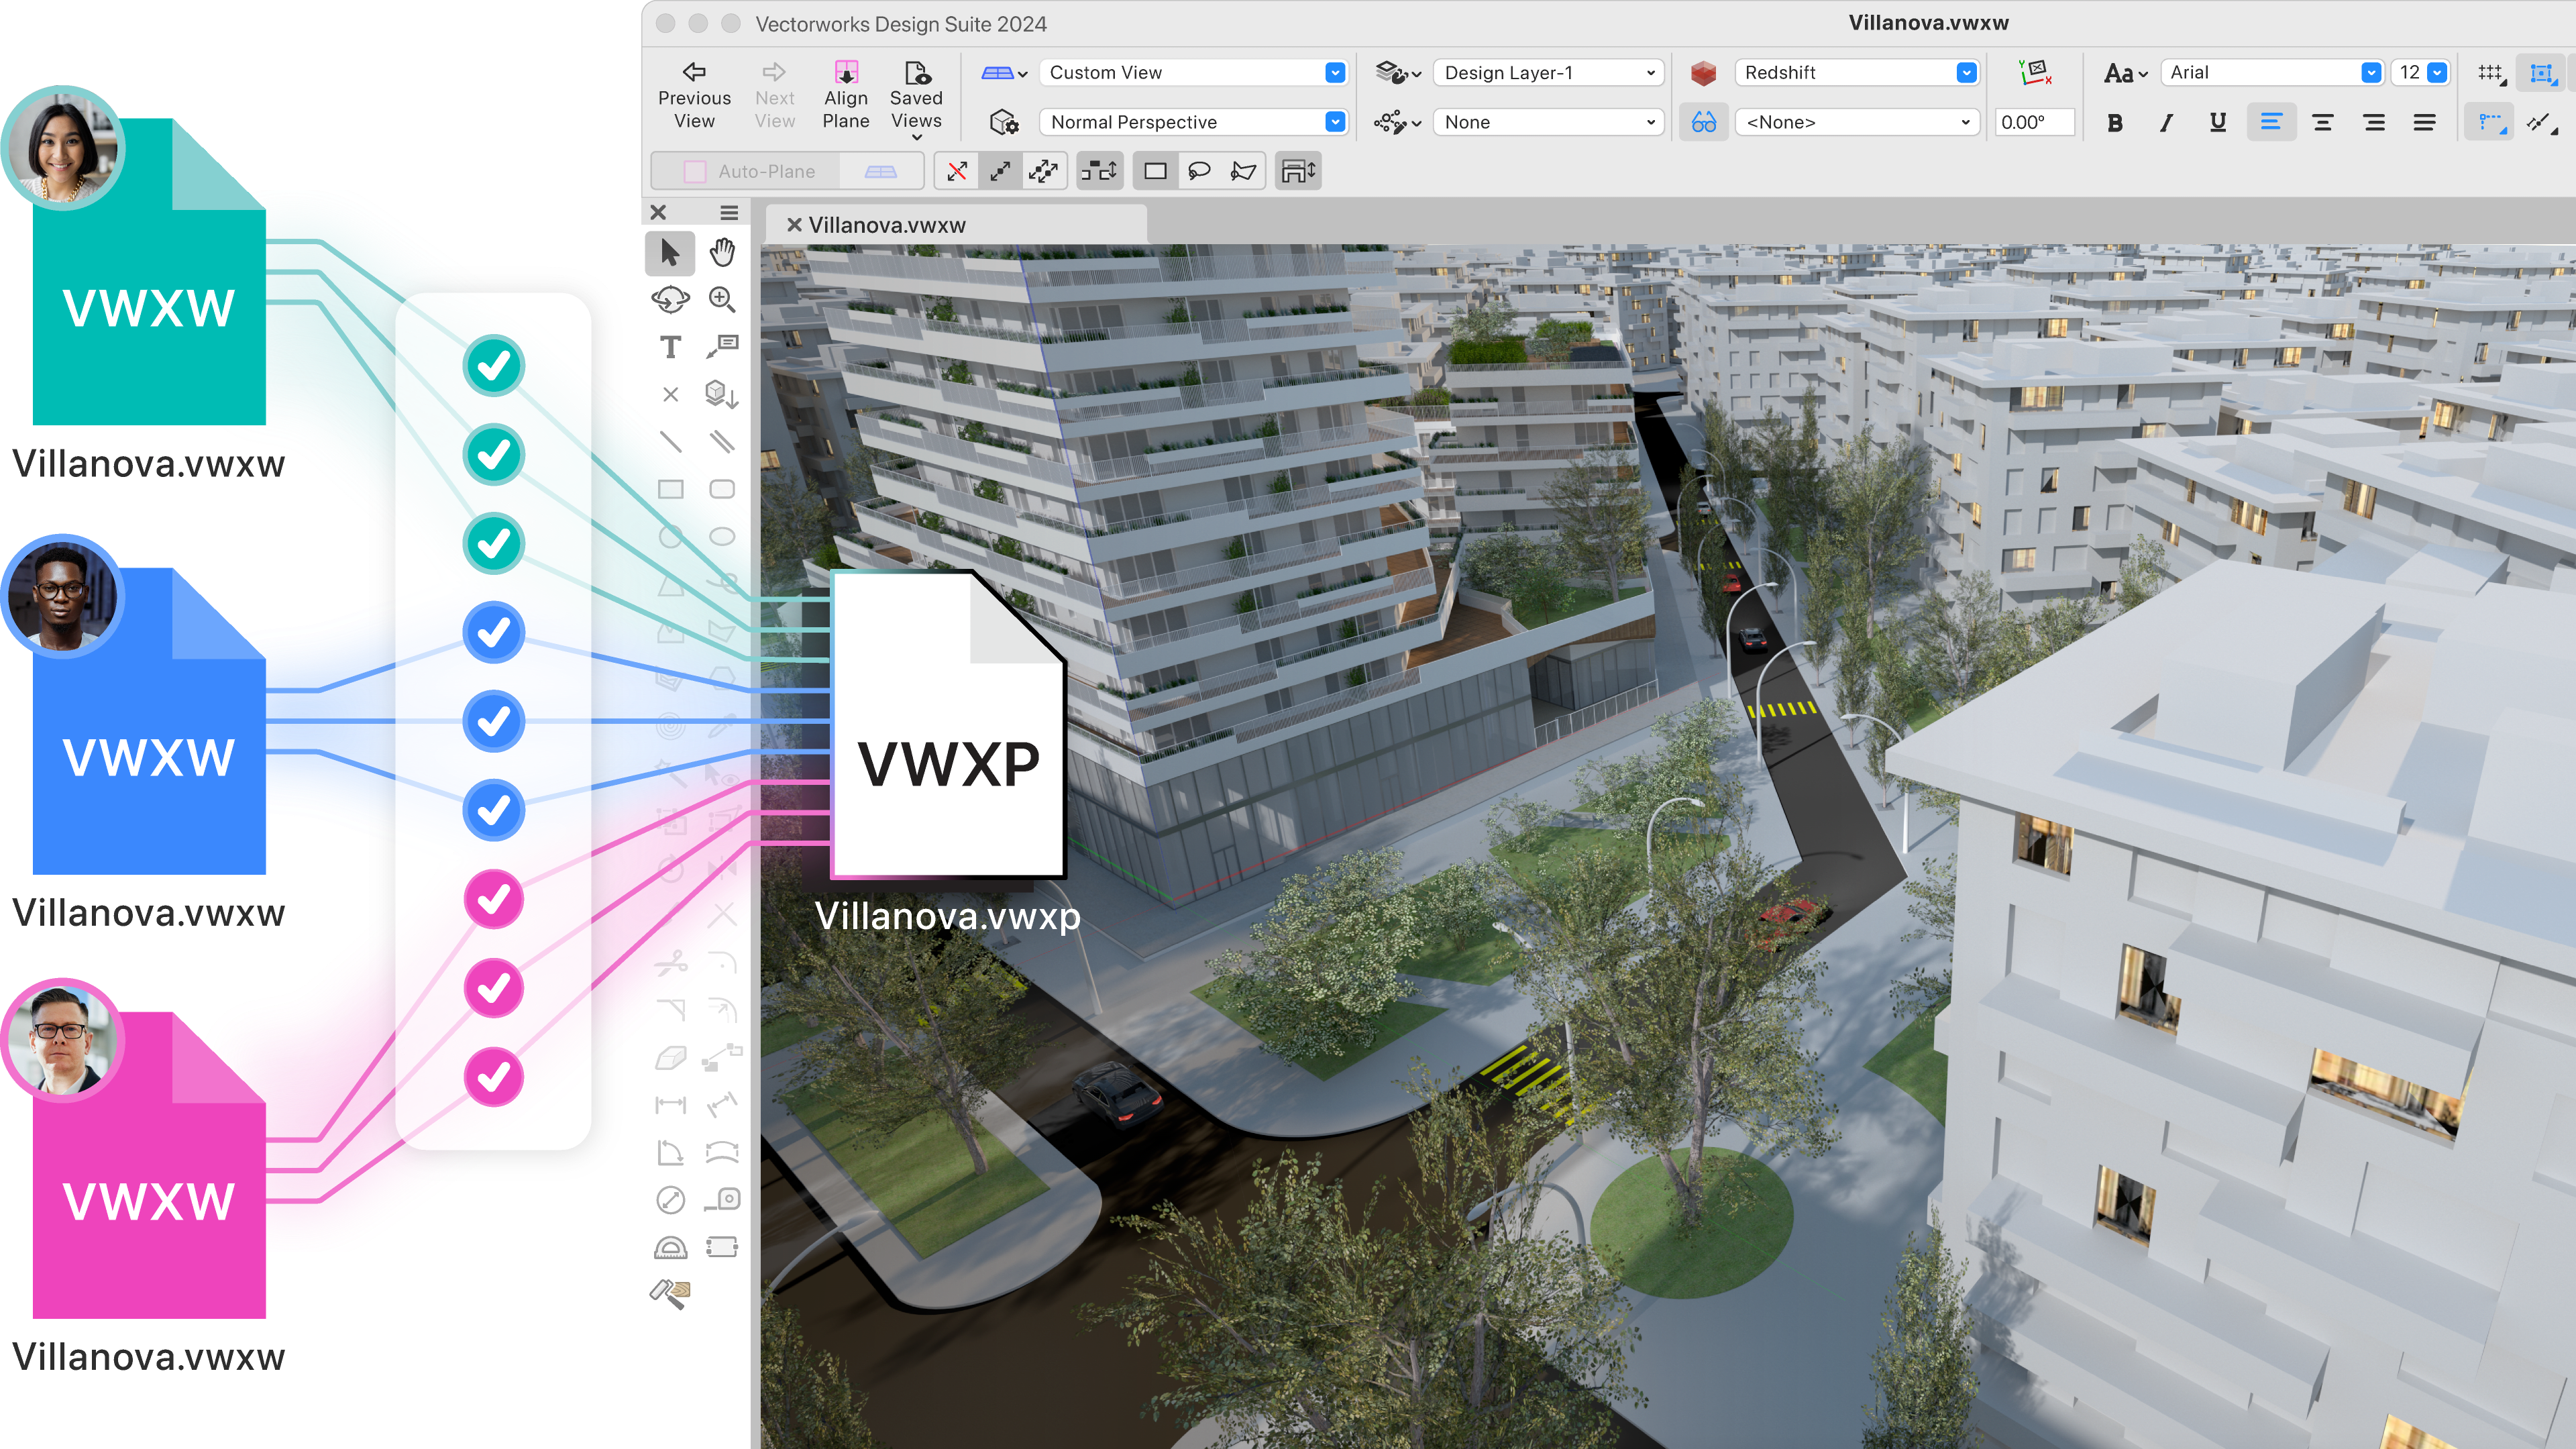
Task: Click the Villanova.vwxw tab label
Action: (x=894, y=225)
